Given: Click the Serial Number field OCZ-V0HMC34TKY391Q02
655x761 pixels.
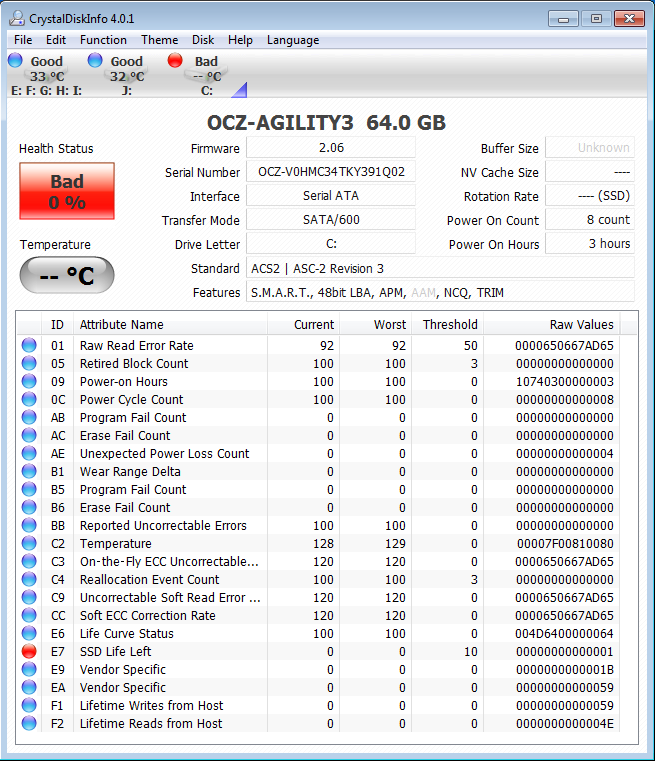Looking at the screenshot, I should point(331,172).
